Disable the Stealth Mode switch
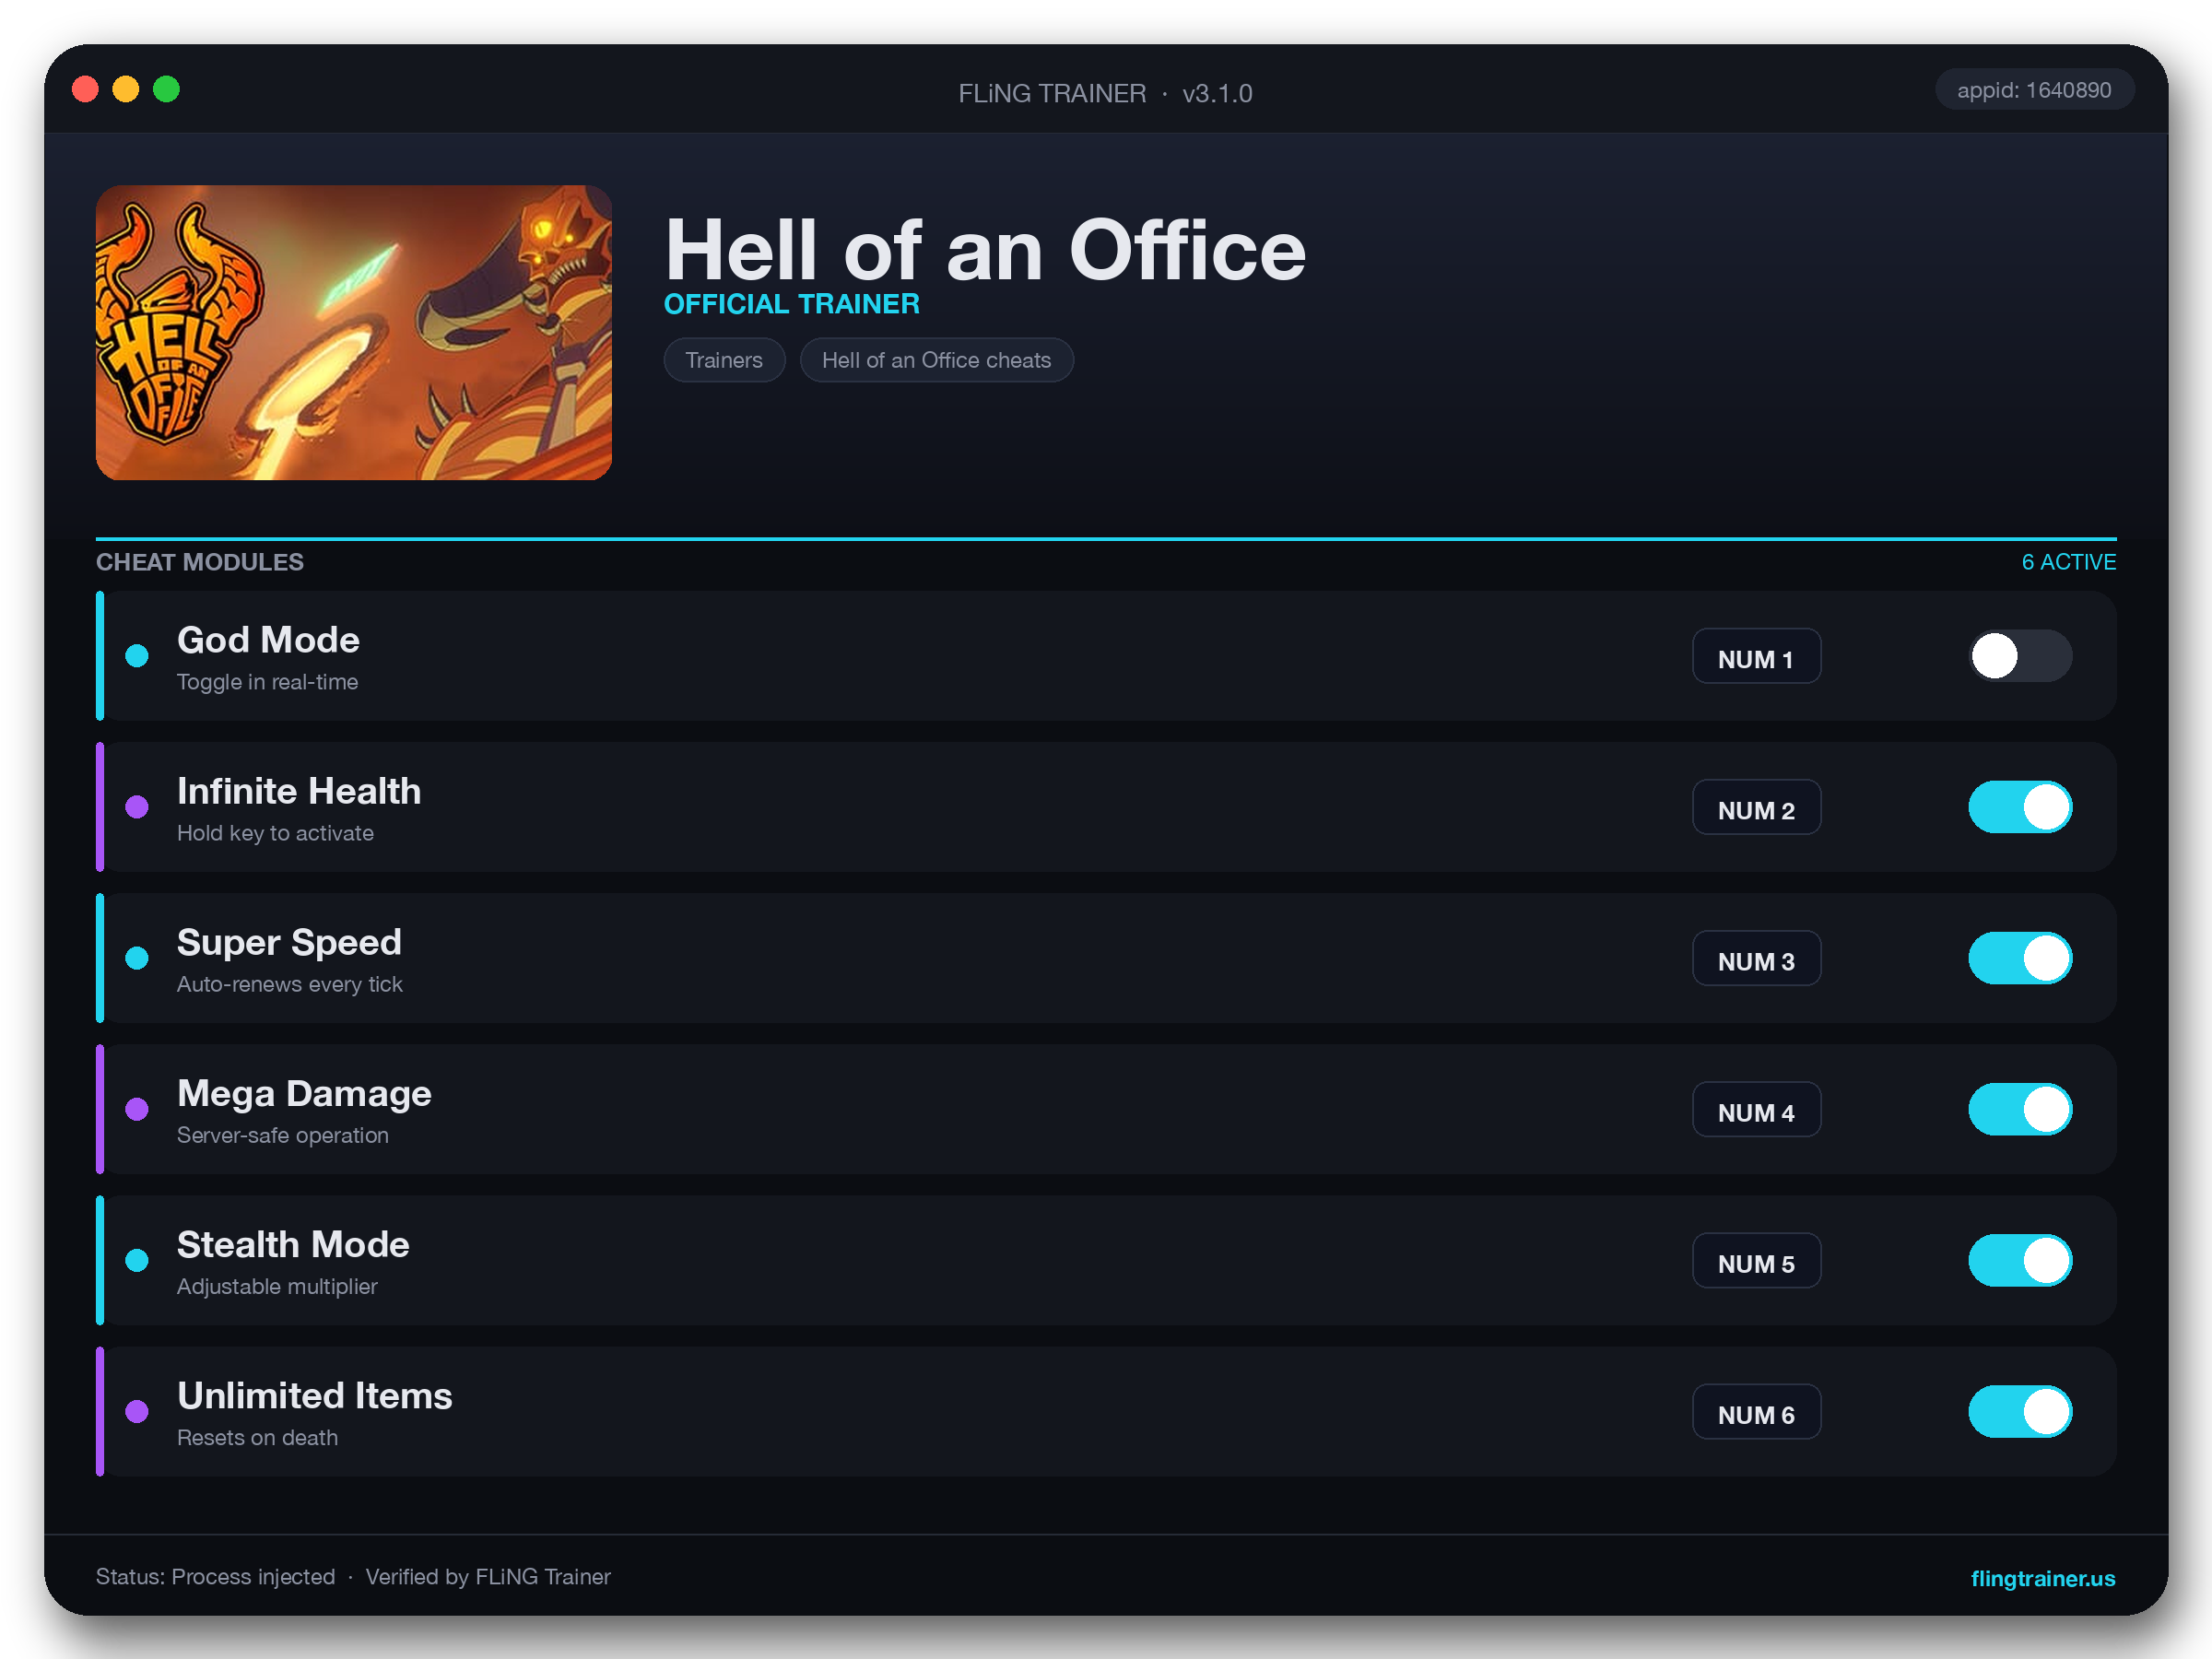Image resolution: width=2212 pixels, height=1659 pixels. click(x=2020, y=1260)
